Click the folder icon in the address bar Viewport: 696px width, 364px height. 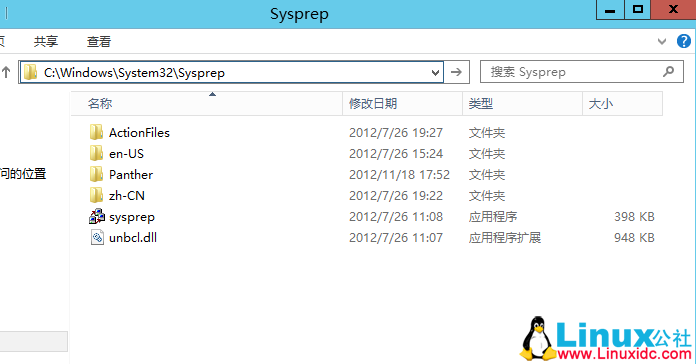pos(30,72)
